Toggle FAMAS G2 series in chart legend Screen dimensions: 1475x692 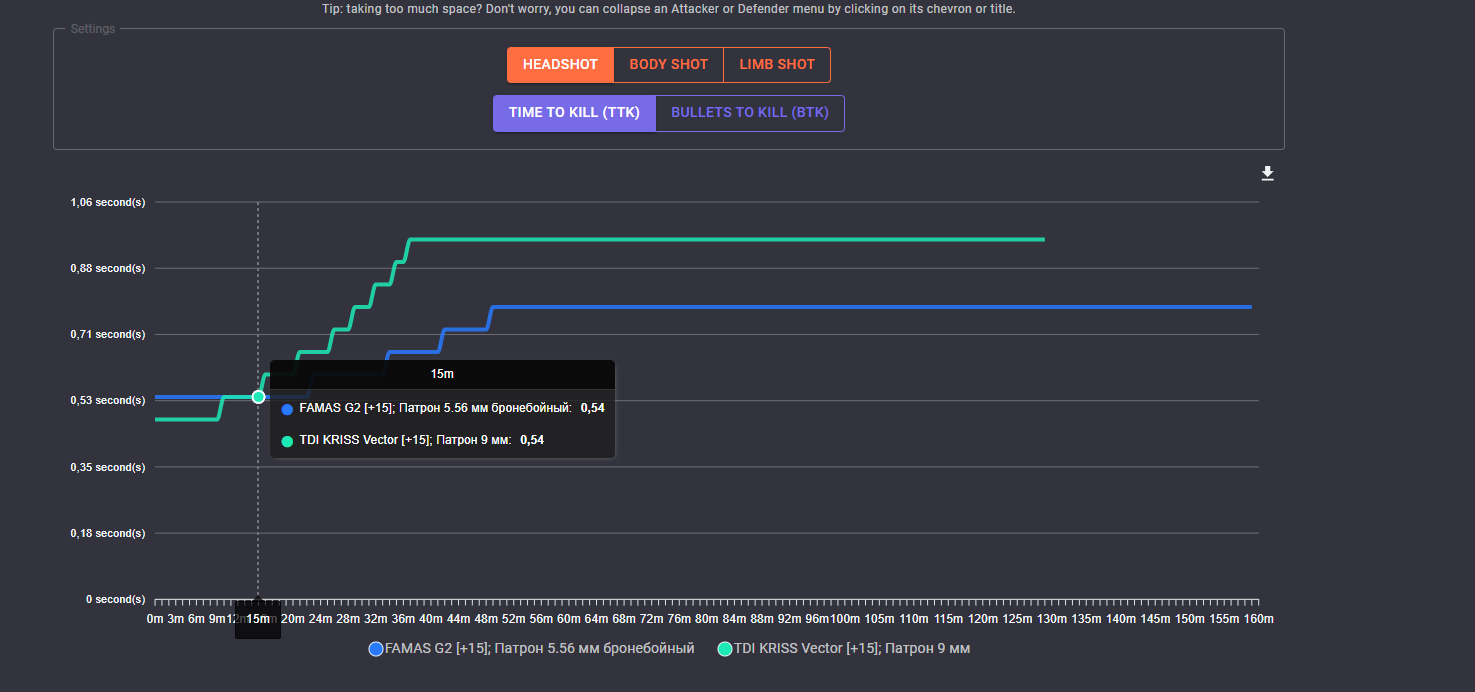click(x=531, y=649)
